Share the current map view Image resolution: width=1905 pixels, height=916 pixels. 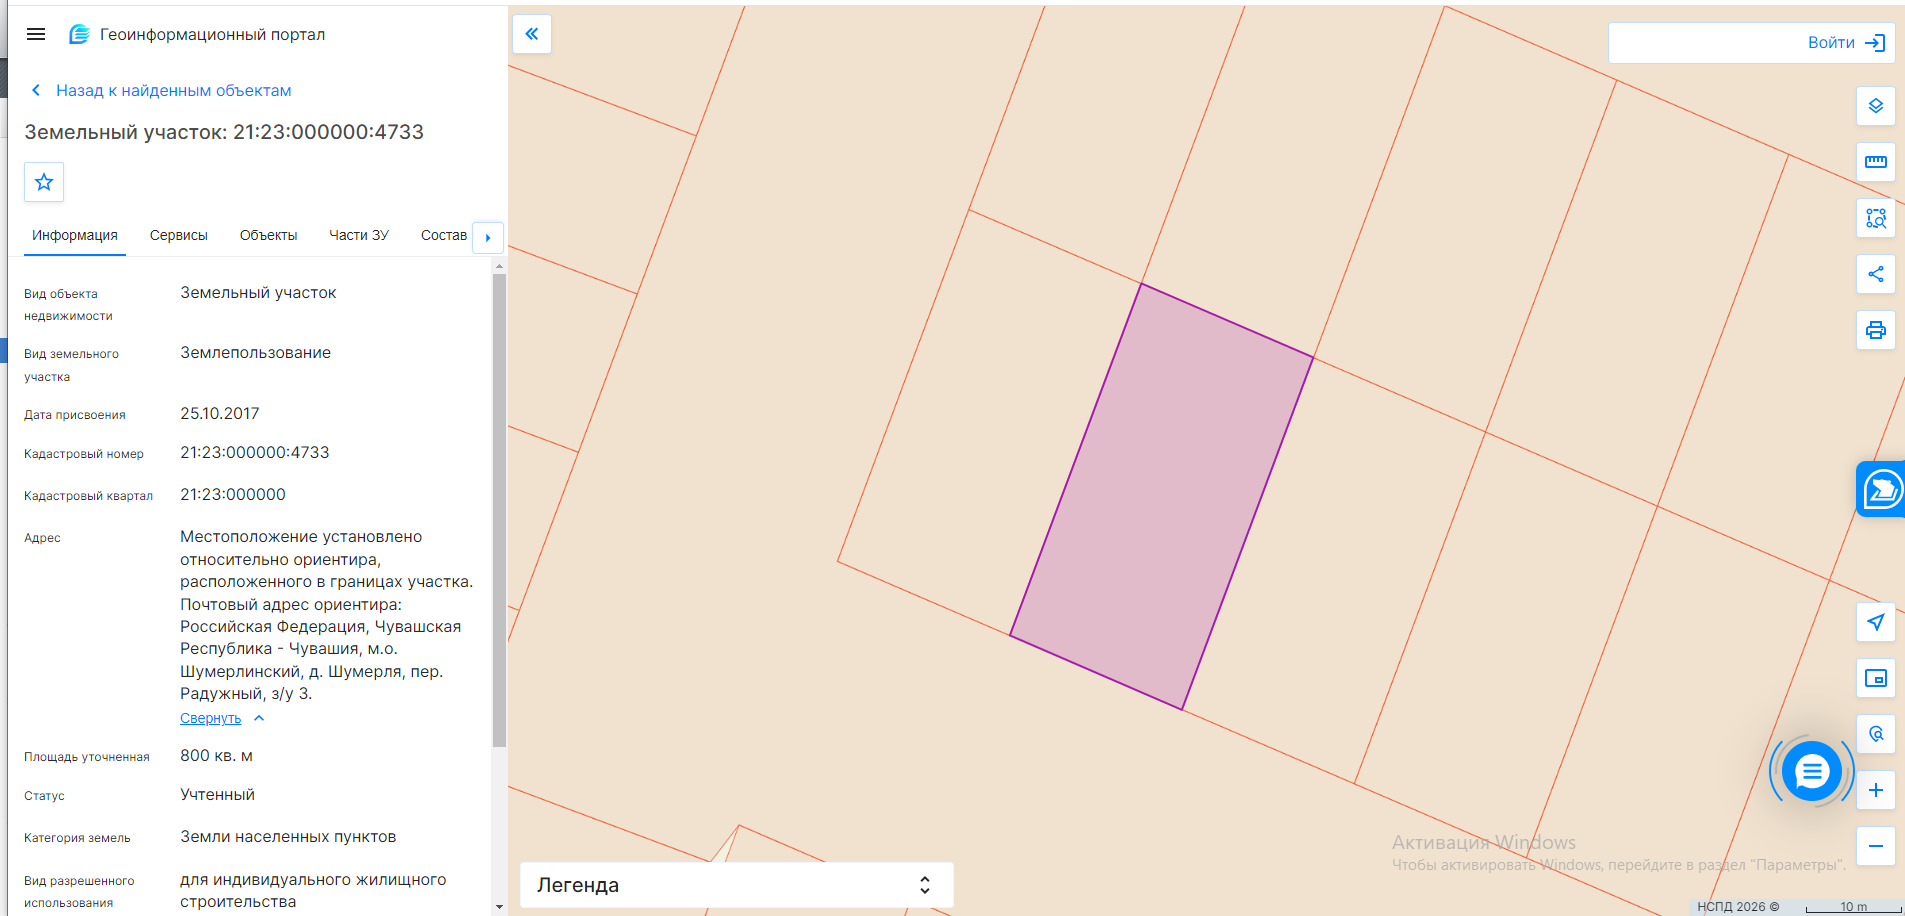click(1876, 274)
